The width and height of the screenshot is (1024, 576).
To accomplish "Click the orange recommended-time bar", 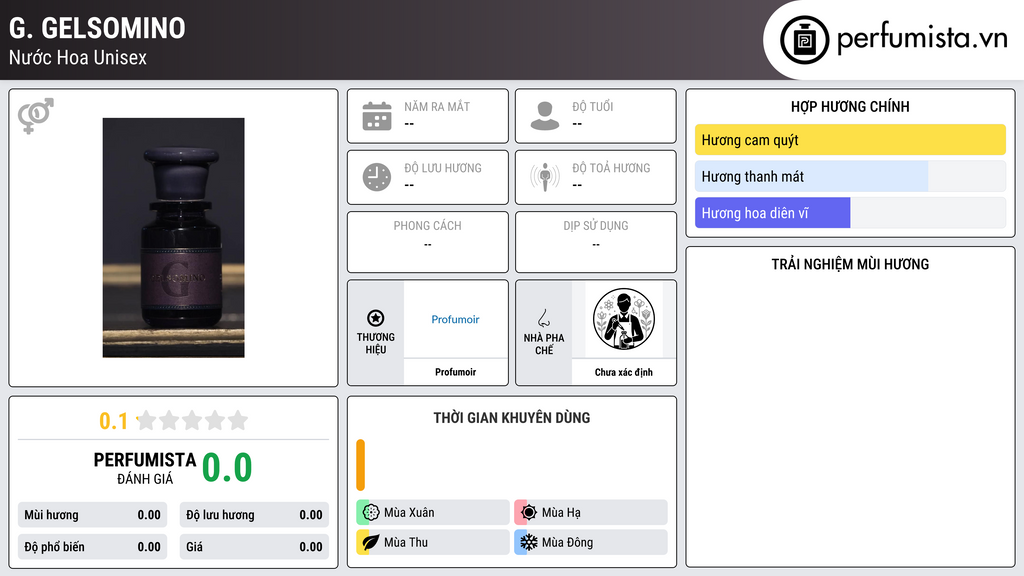I will pyautogui.click(x=360, y=465).
